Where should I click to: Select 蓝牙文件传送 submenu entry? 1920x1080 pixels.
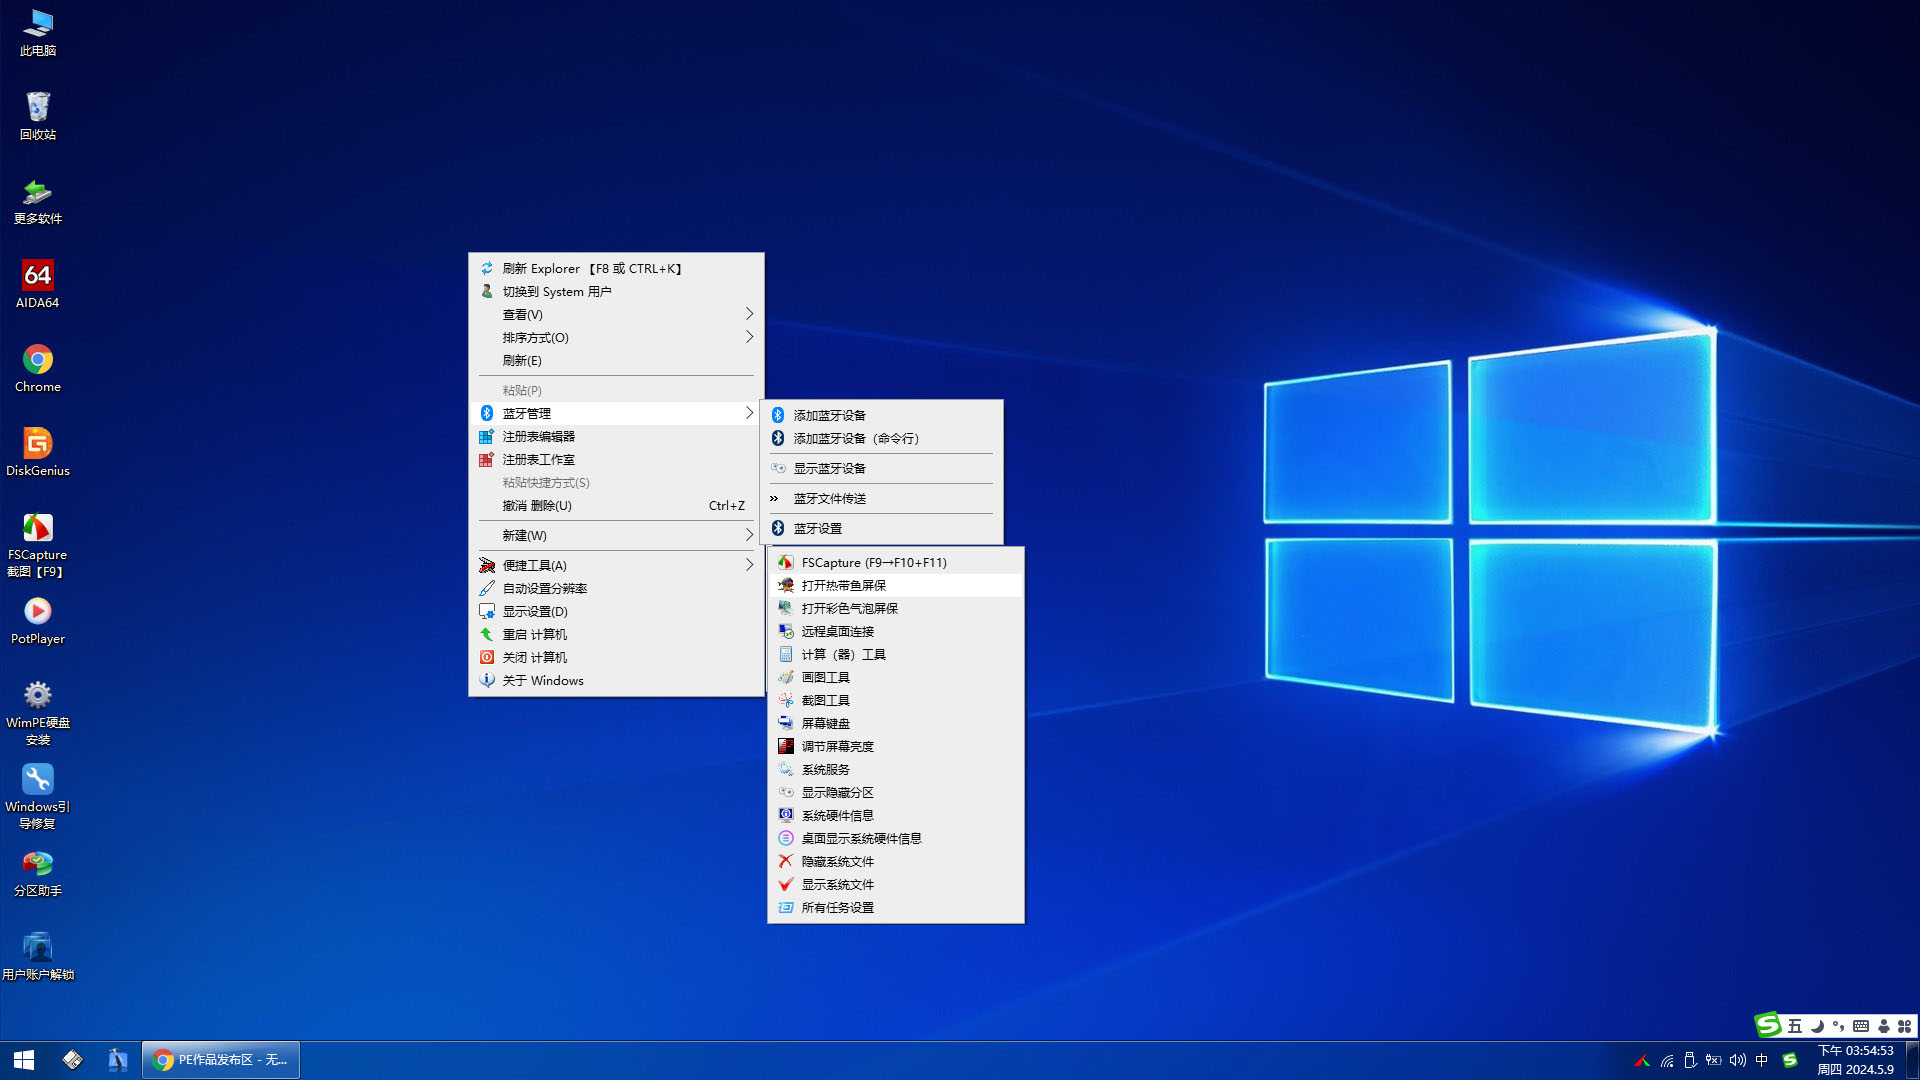881,498
